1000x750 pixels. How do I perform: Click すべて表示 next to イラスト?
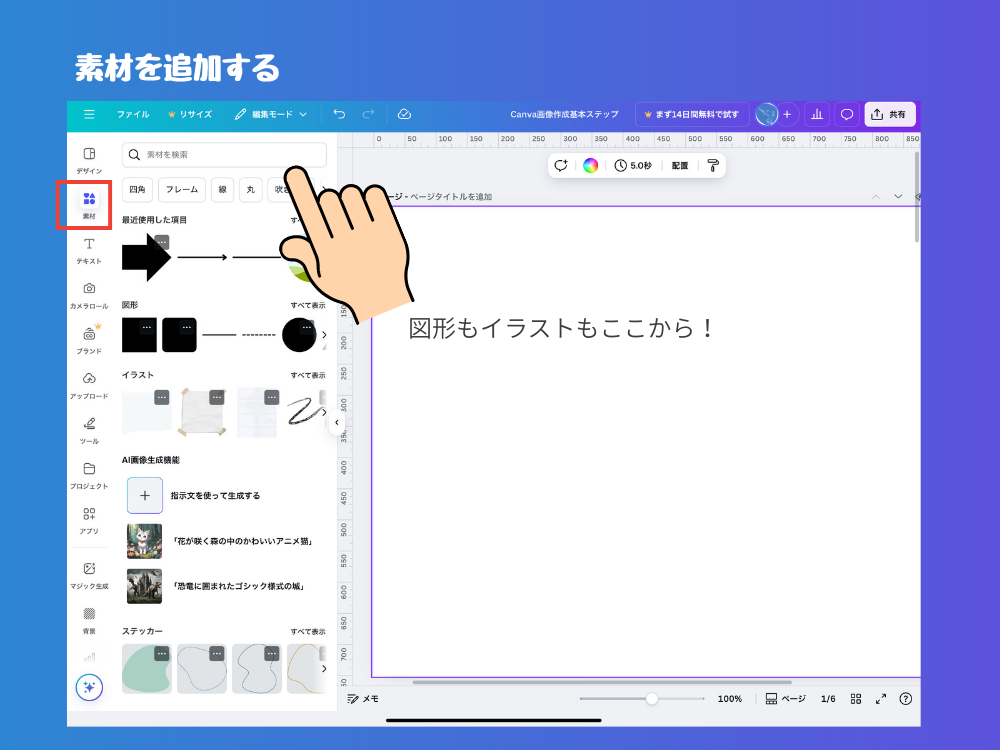click(307, 375)
